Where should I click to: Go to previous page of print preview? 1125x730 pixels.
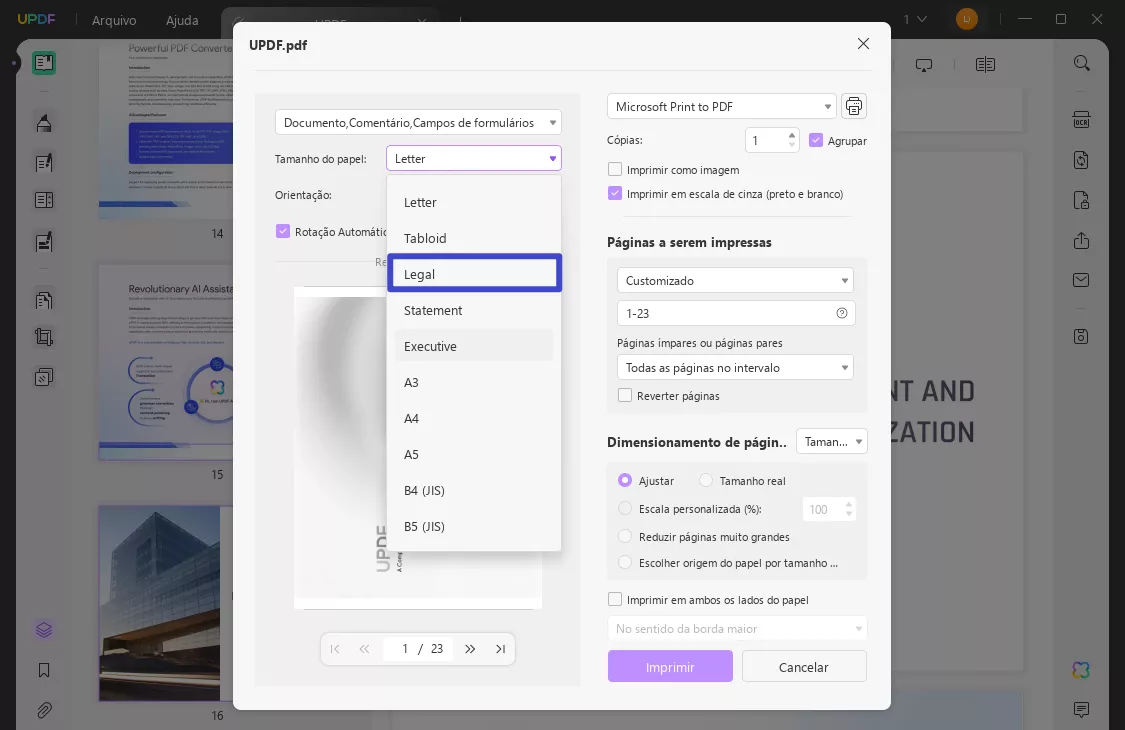(364, 649)
